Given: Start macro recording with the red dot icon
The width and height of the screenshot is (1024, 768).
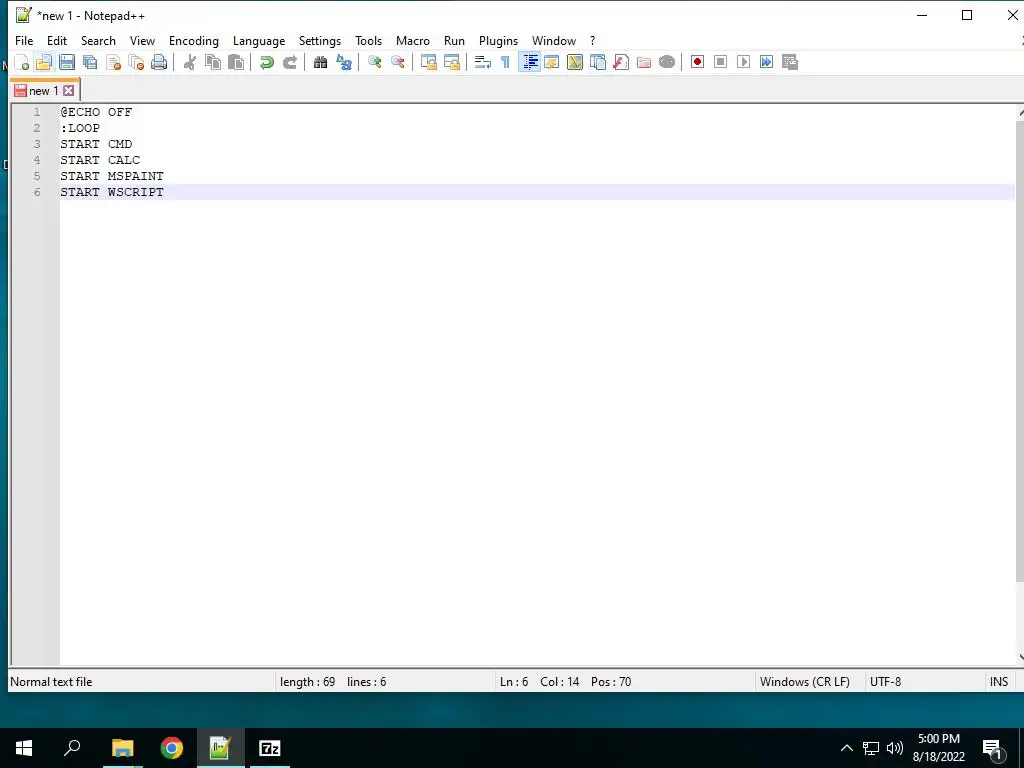Looking at the screenshot, I should pos(697,62).
